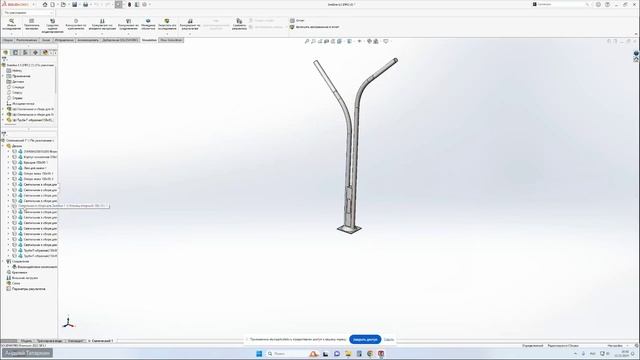Screen dimensions: 640x360
Task: Switch to the ConfigurationManager panel icon
Action: (x=25, y=53)
